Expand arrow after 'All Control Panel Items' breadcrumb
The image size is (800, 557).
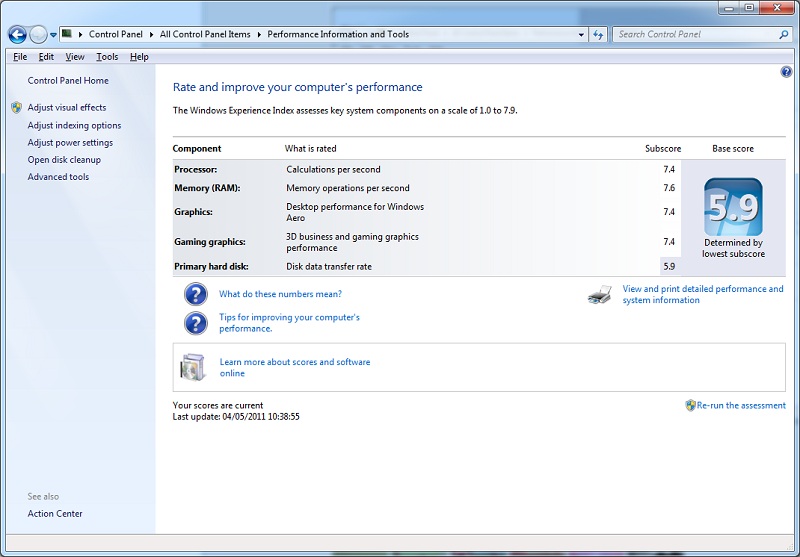pos(259,34)
